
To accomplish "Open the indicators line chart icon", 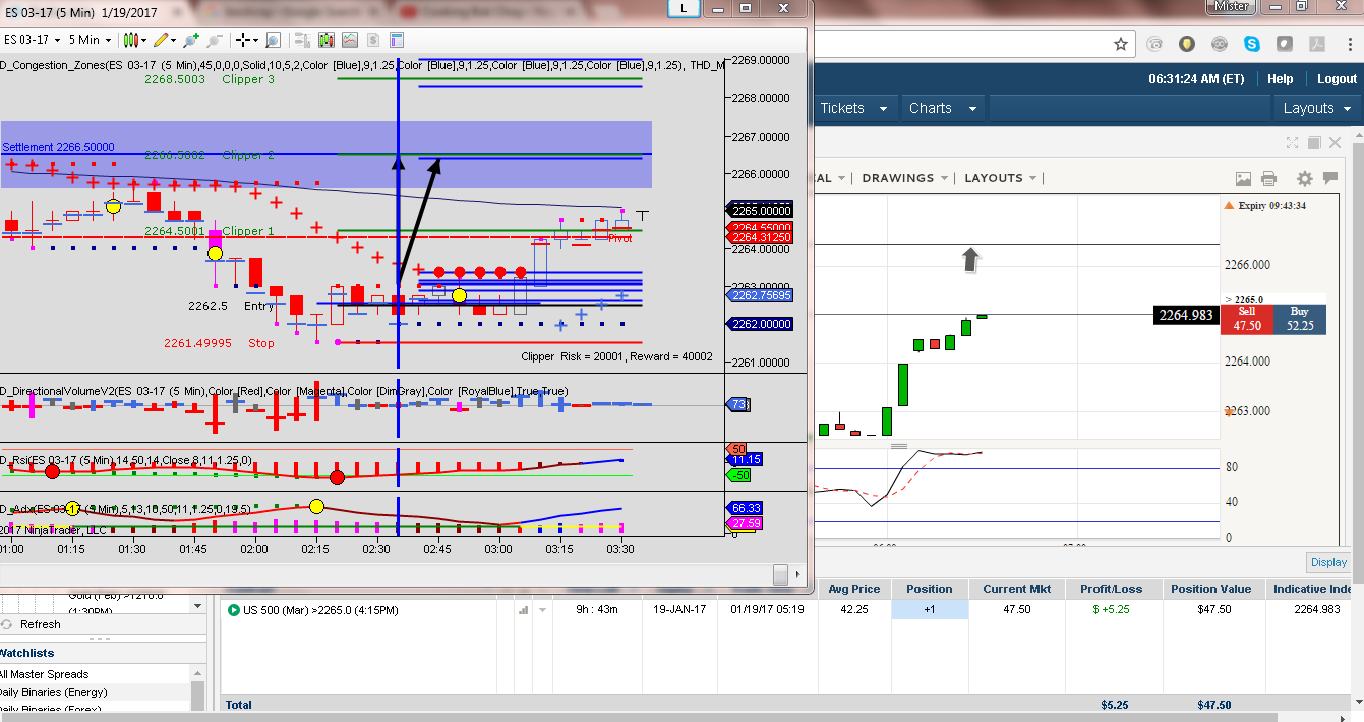I will pos(350,40).
